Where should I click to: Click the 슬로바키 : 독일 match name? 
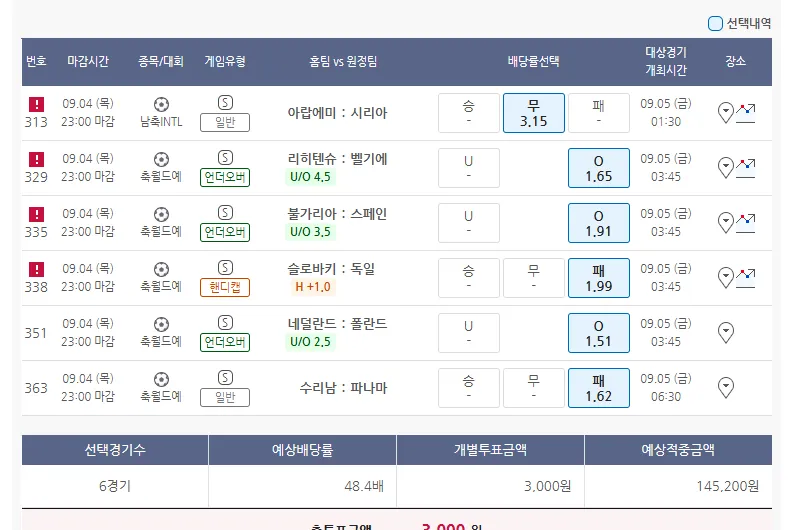point(337,269)
